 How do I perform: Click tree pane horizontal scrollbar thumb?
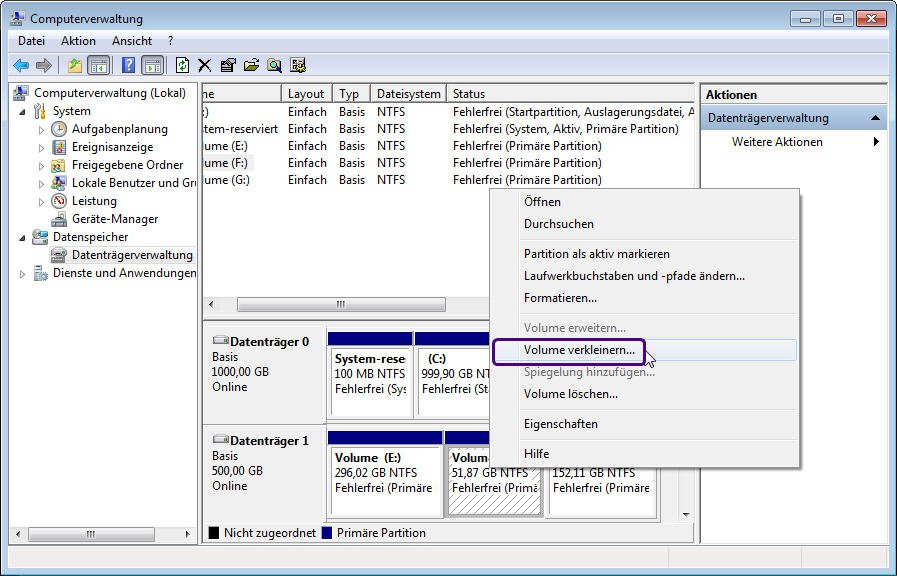tap(91, 534)
